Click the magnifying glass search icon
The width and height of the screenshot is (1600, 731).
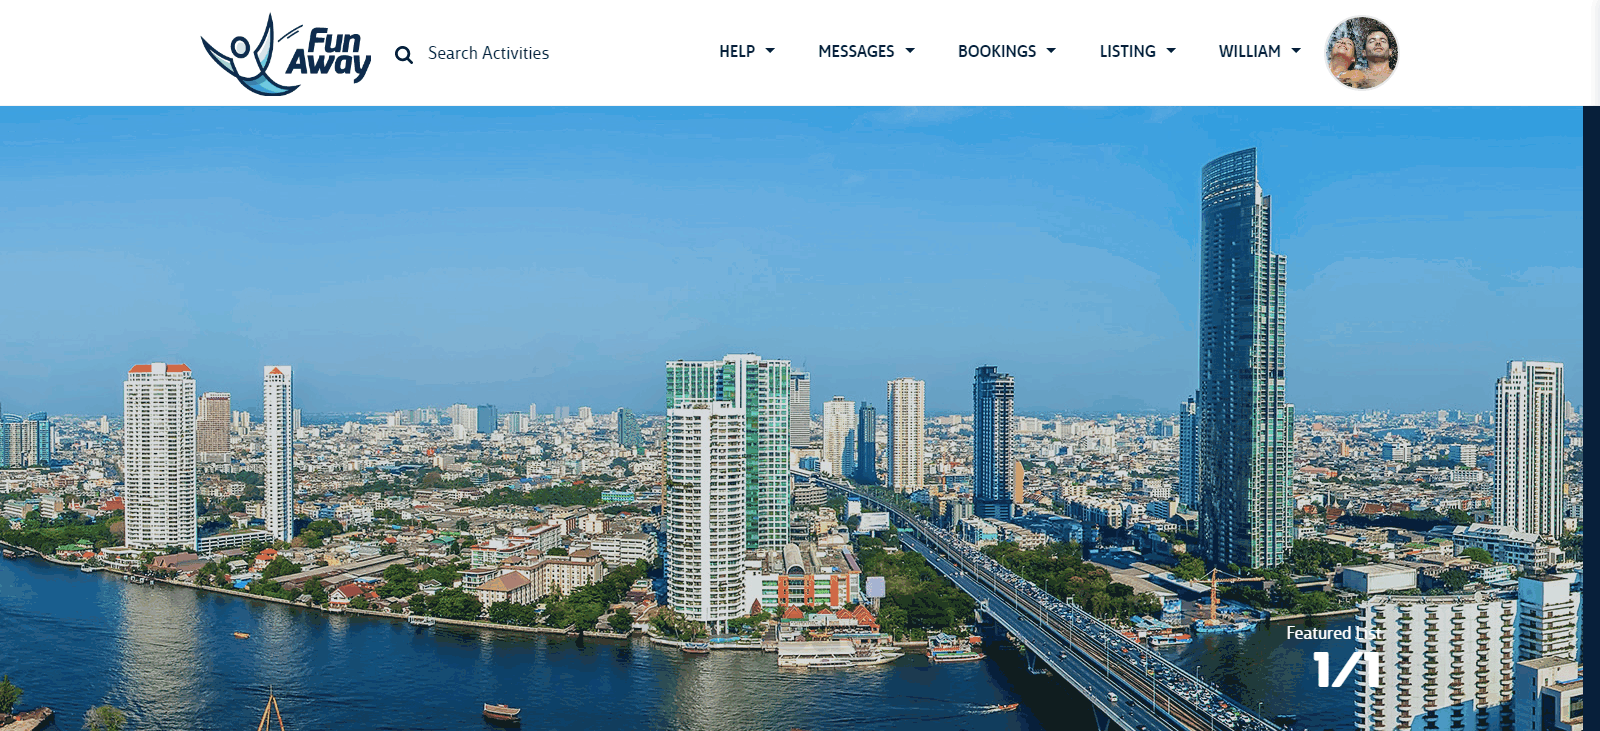pos(404,54)
